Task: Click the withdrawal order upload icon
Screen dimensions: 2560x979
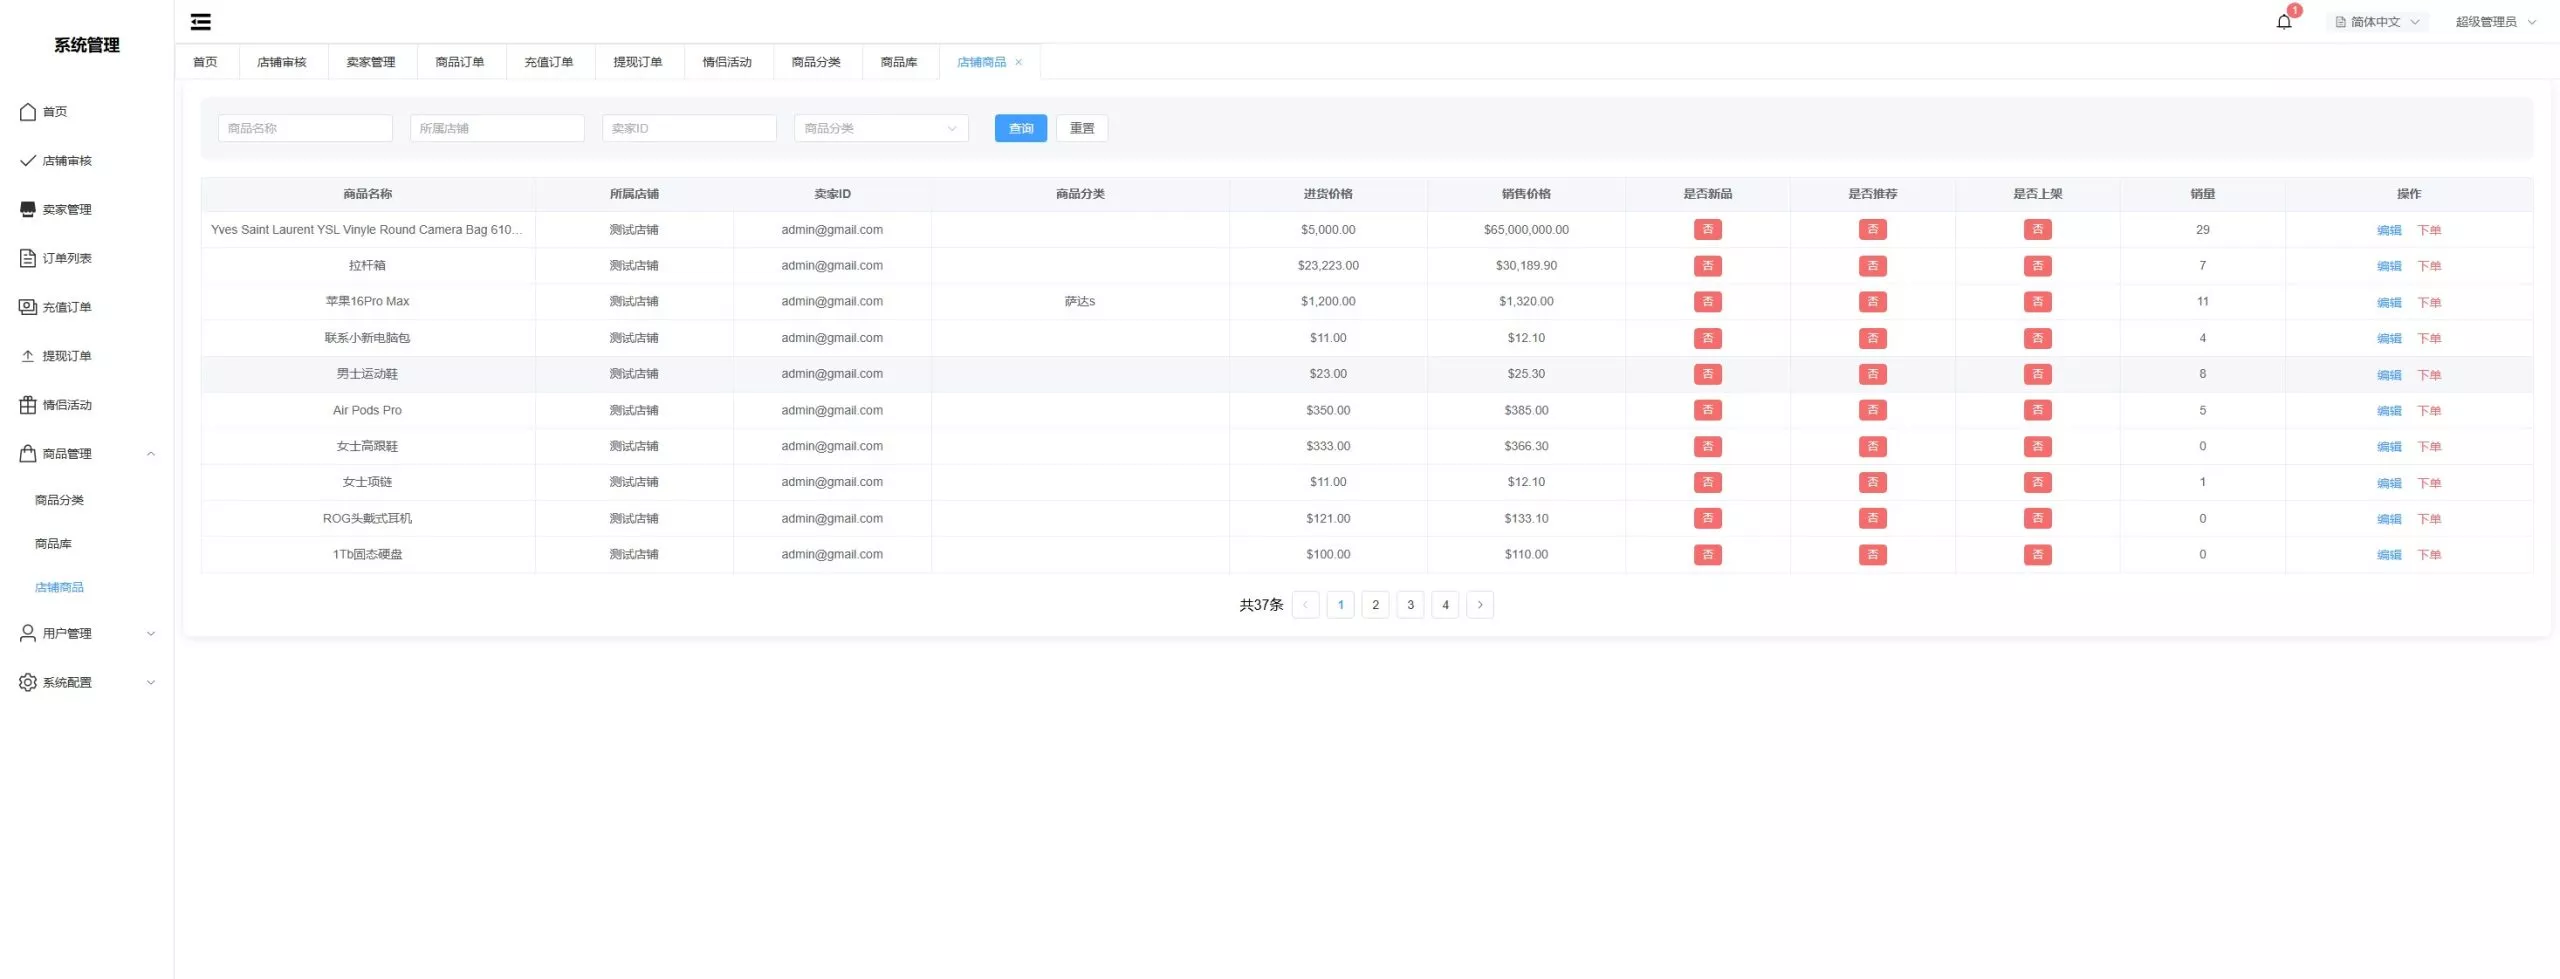Action: coord(28,356)
